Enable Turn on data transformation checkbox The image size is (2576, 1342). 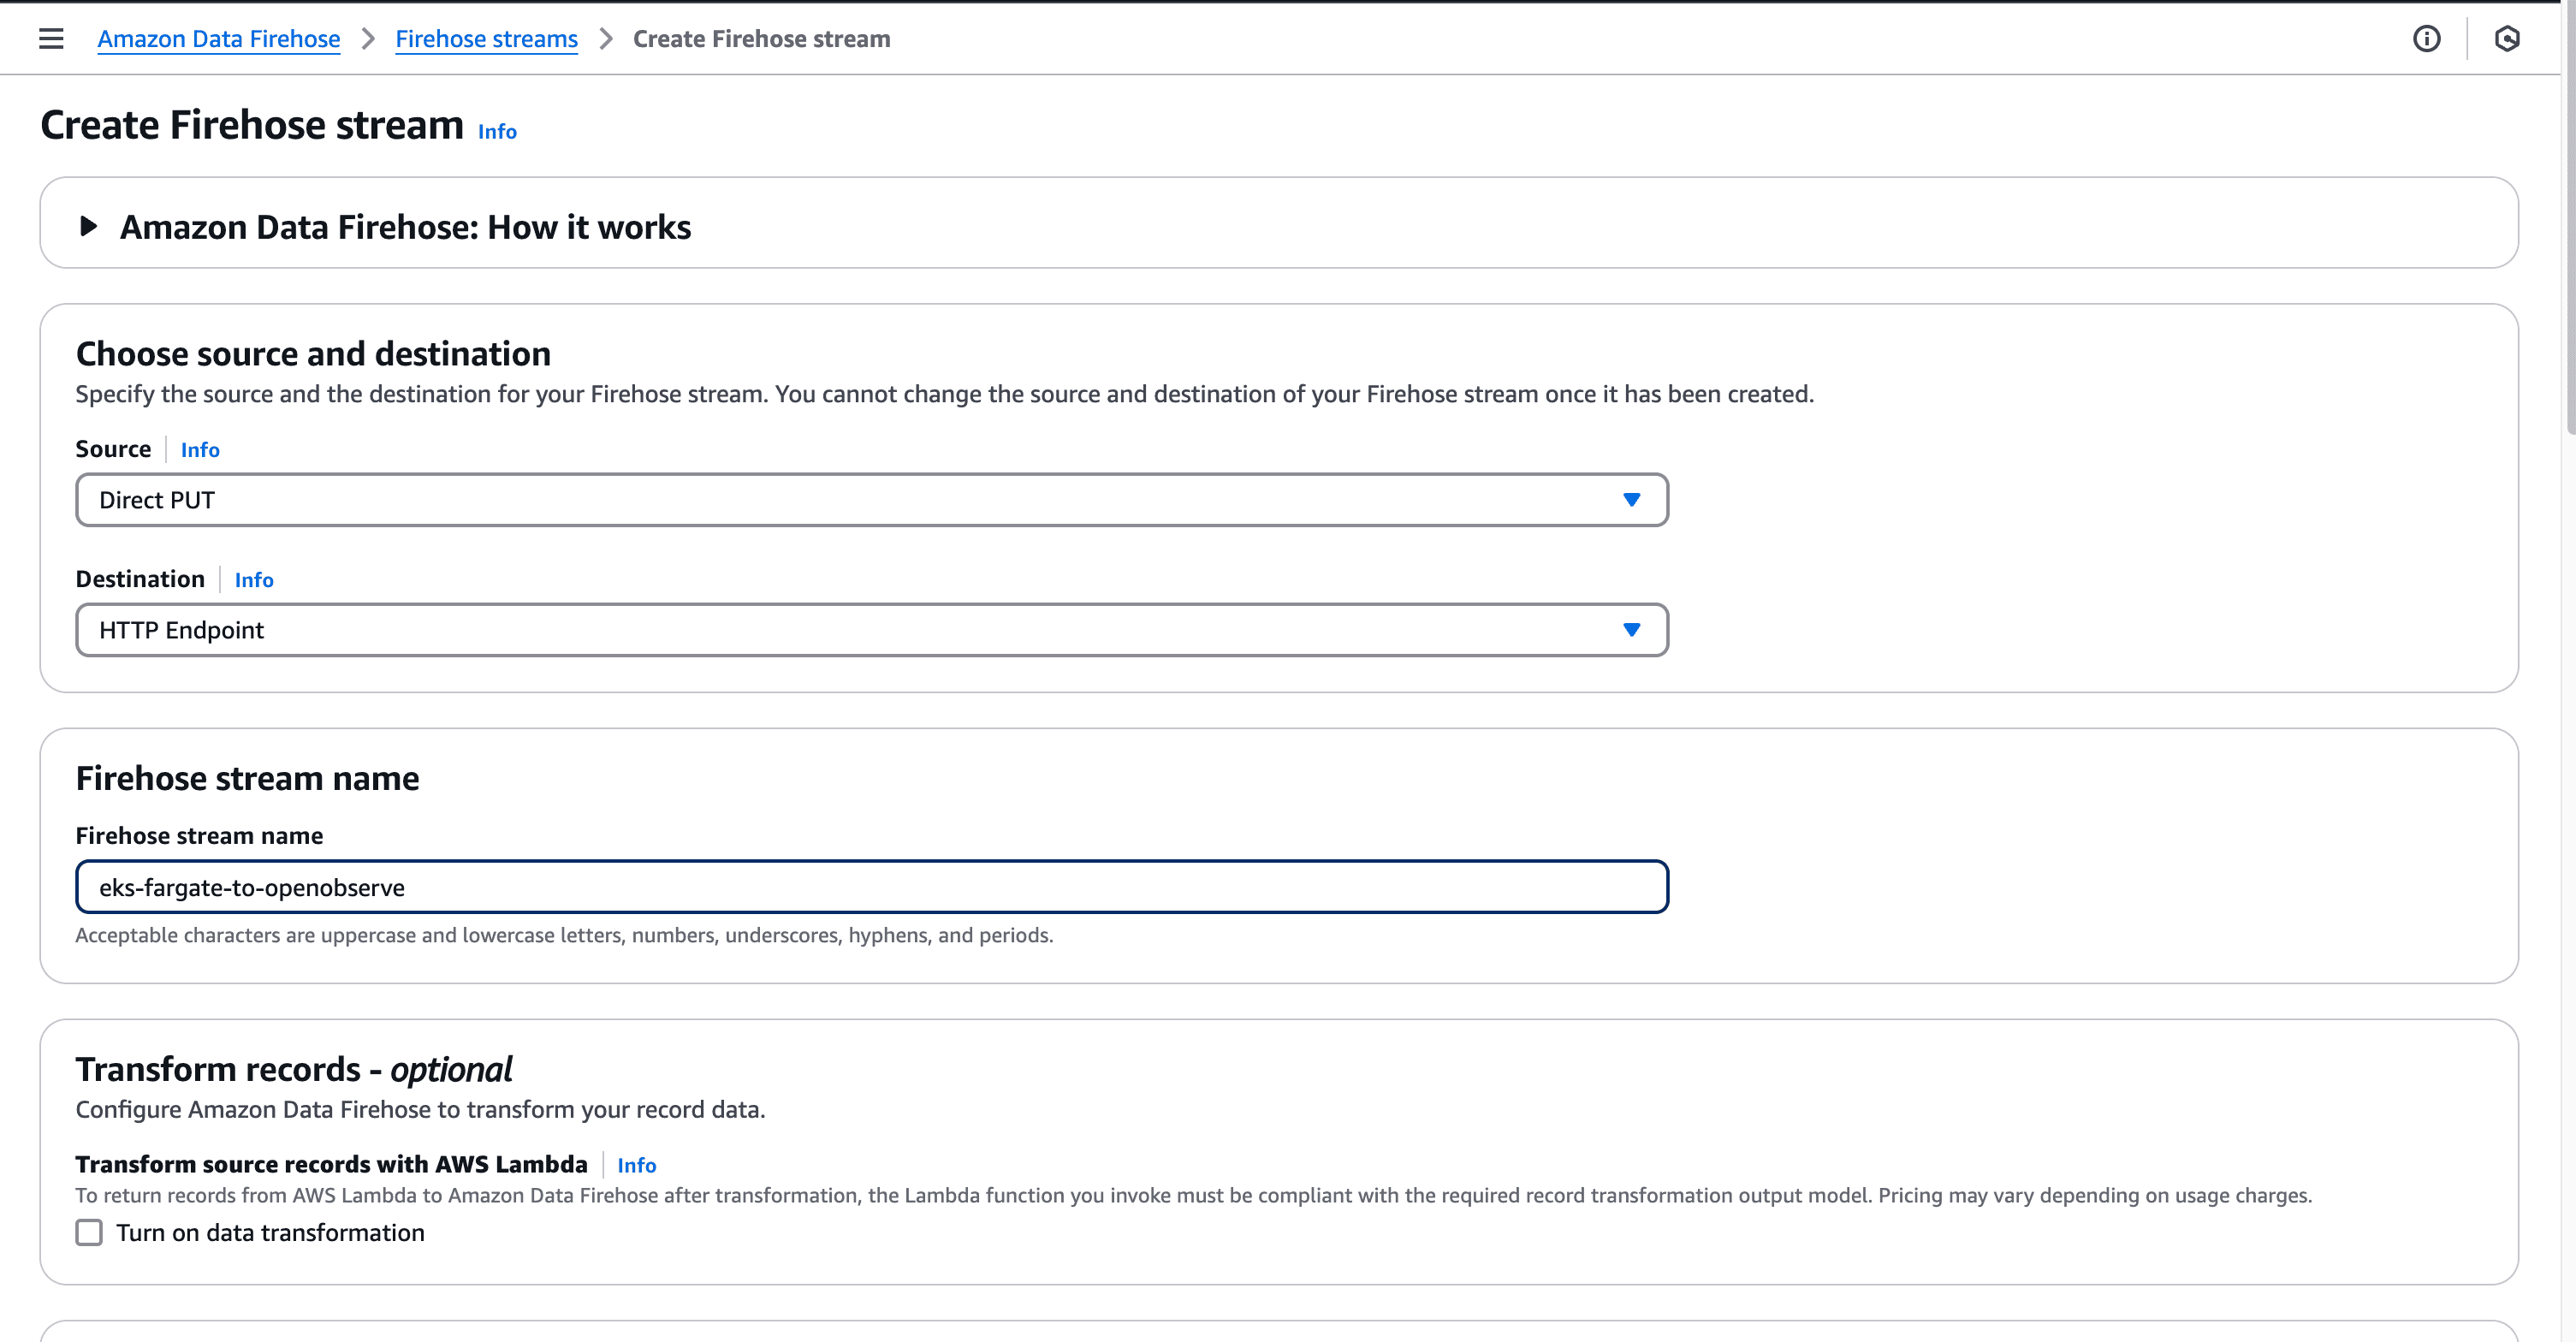click(89, 1232)
